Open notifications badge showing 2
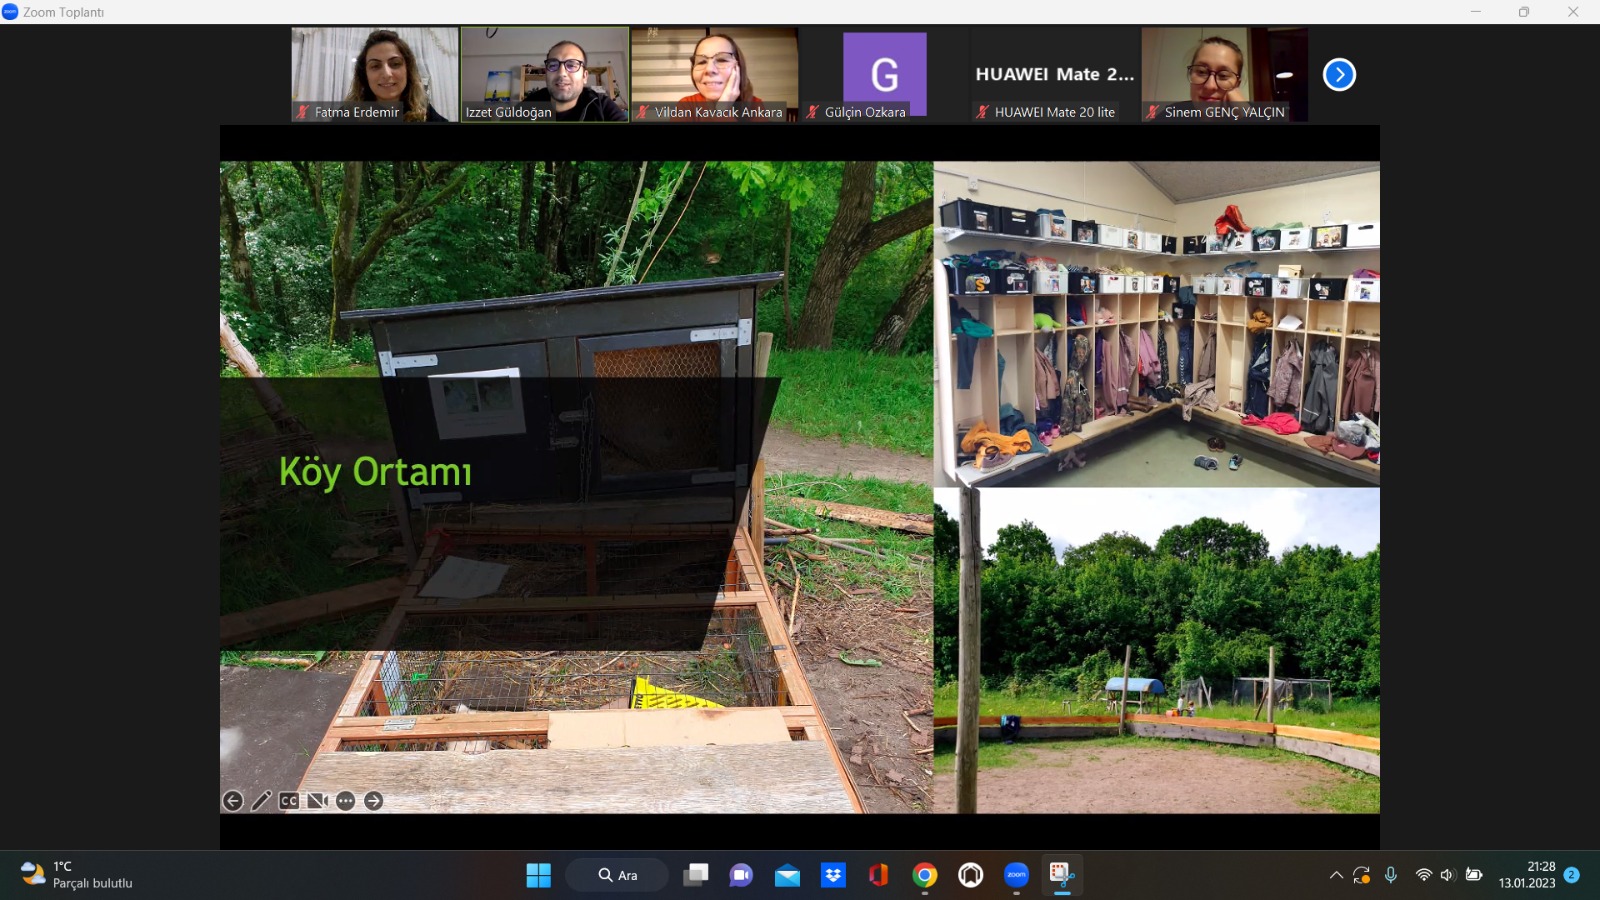 (x=1572, y=875)
